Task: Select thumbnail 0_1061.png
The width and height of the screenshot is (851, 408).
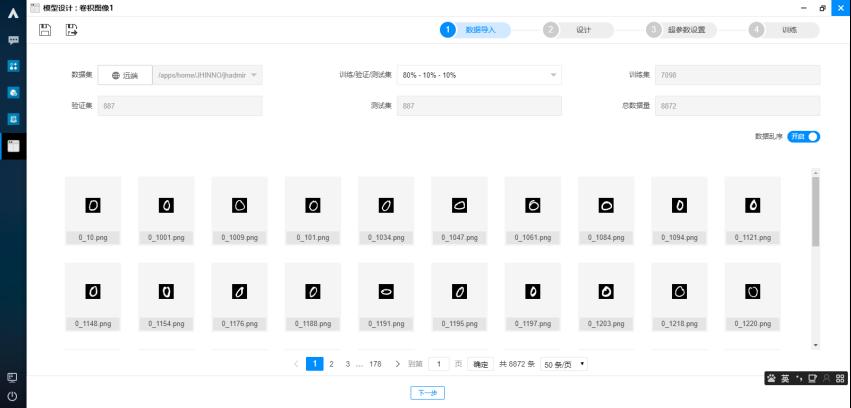Action: coord(532,211)
